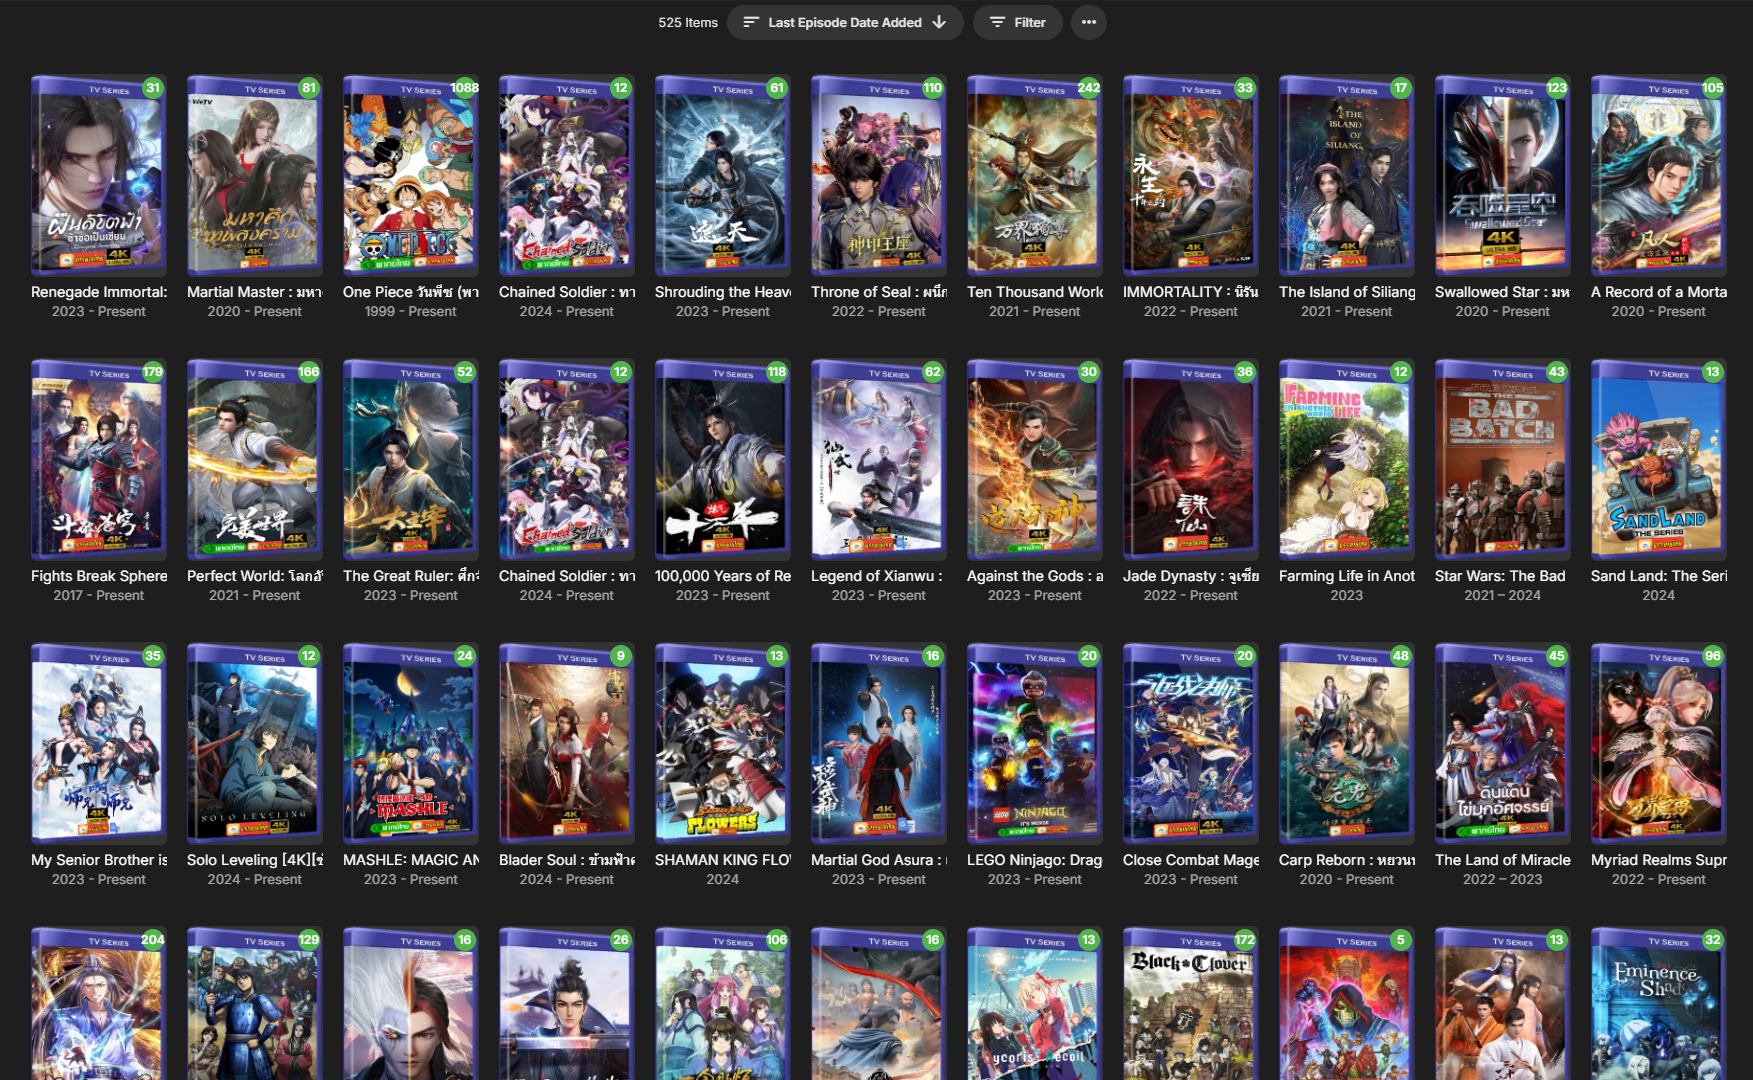Click the 'Throne of Seal' title link

point(879,292)
